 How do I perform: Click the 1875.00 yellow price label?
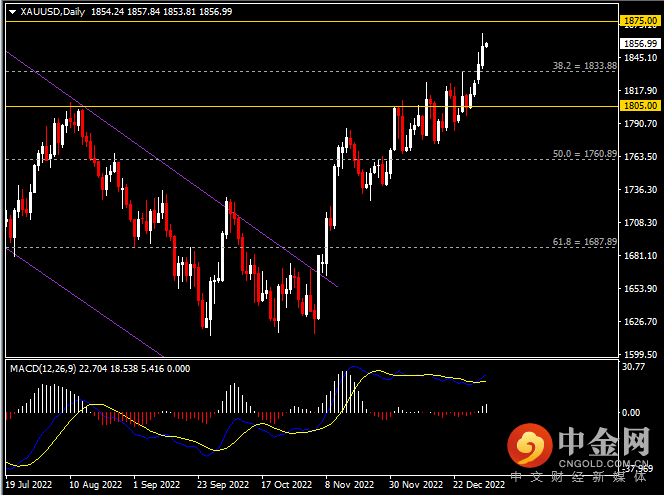click(x=638, y=20)
